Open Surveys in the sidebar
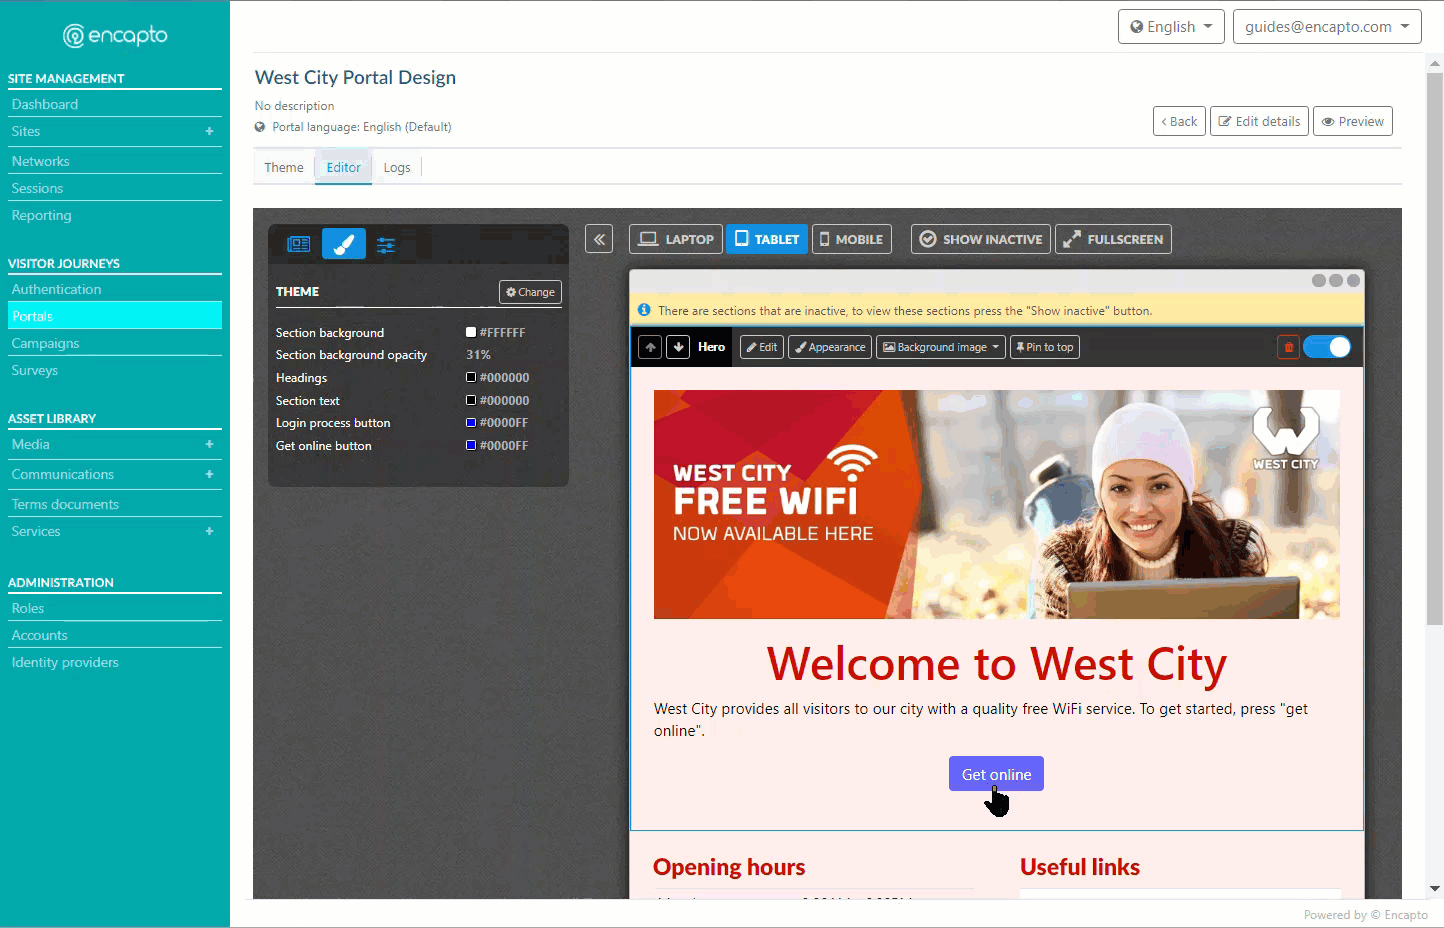The height and width of the screenshot is (928, 1444). pos(35,370)
